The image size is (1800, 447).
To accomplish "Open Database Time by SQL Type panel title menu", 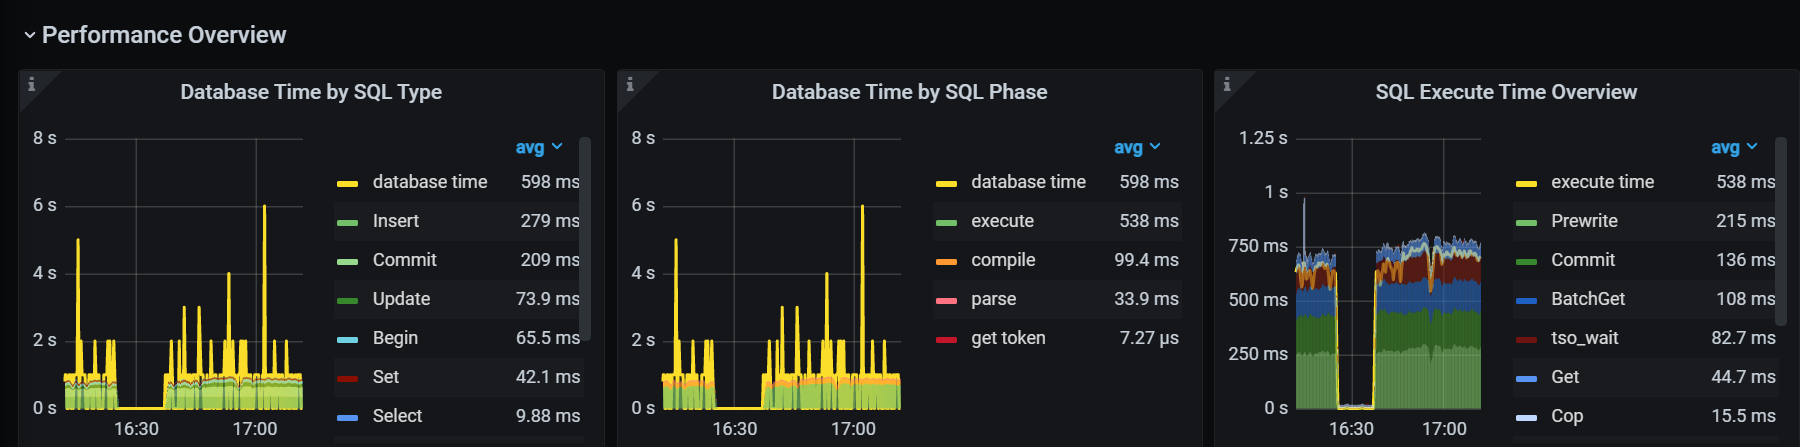I will (311, 92).
